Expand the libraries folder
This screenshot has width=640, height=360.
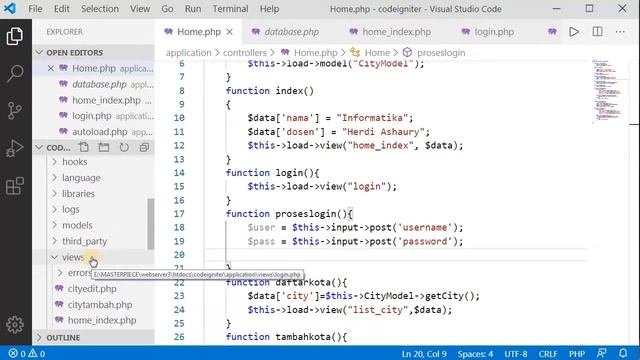[x=78, y=193]
